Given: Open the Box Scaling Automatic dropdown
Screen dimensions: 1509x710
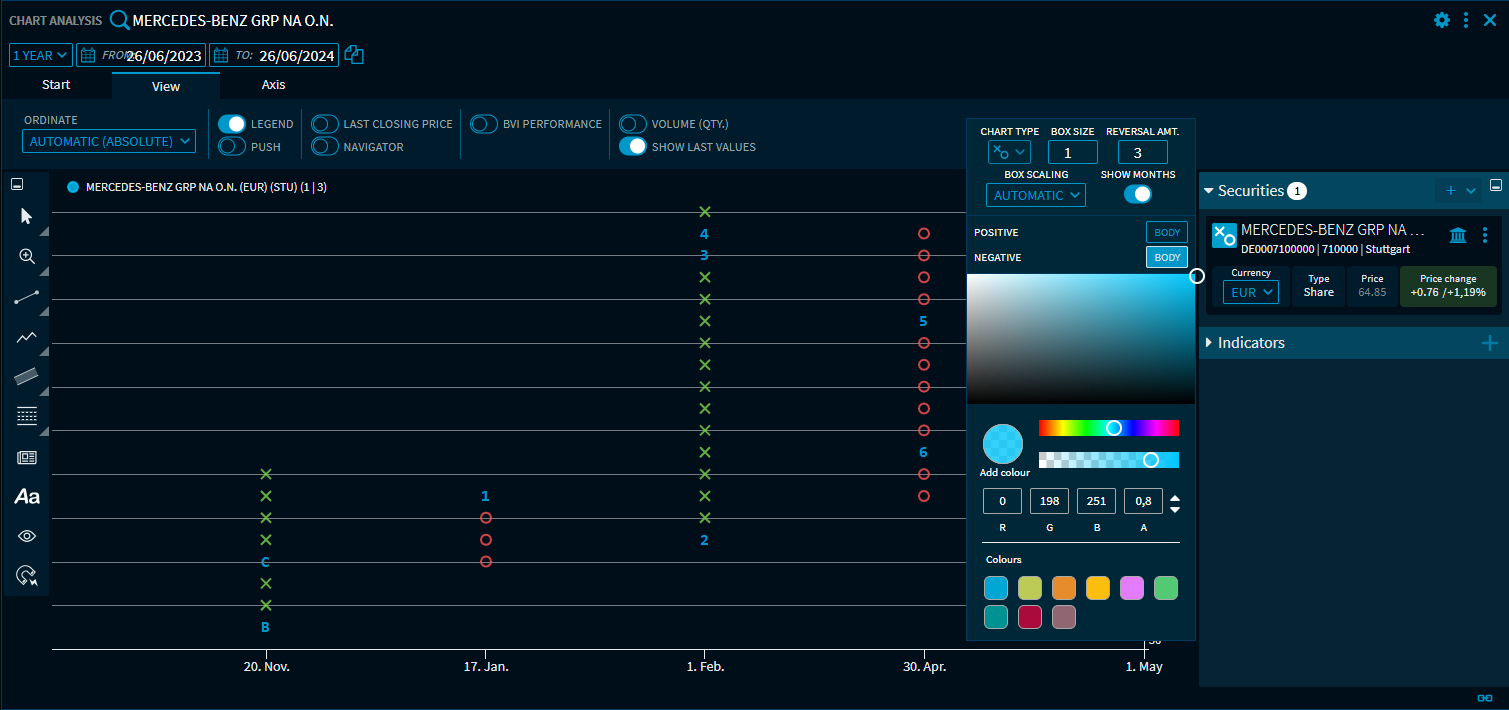Looking at the screenshot, I should 1035,195.
